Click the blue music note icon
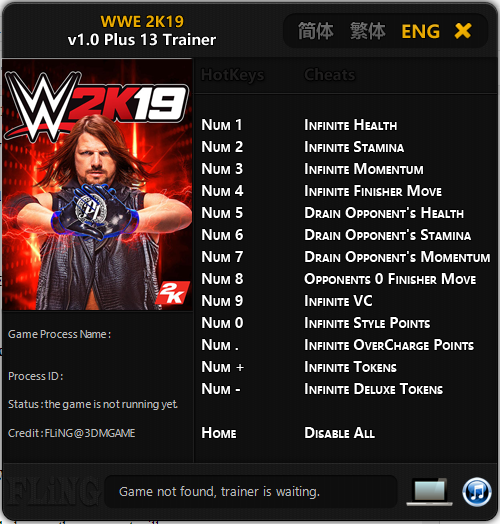 coord(477,492)
